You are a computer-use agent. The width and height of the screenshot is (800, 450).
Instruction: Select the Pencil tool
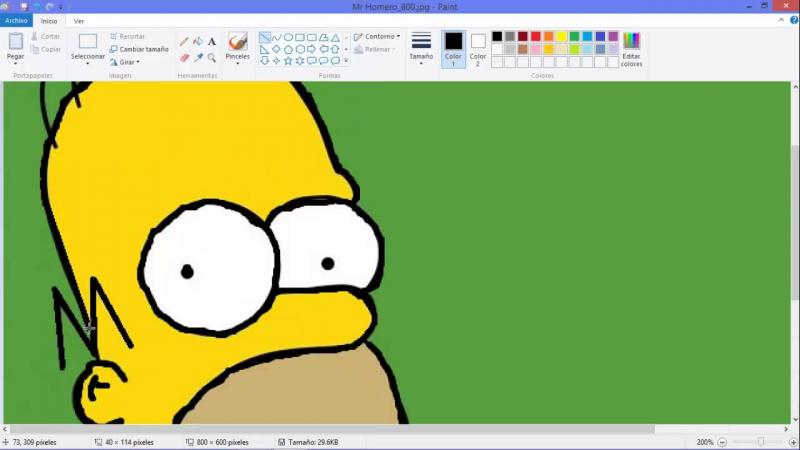coord(184,42)
